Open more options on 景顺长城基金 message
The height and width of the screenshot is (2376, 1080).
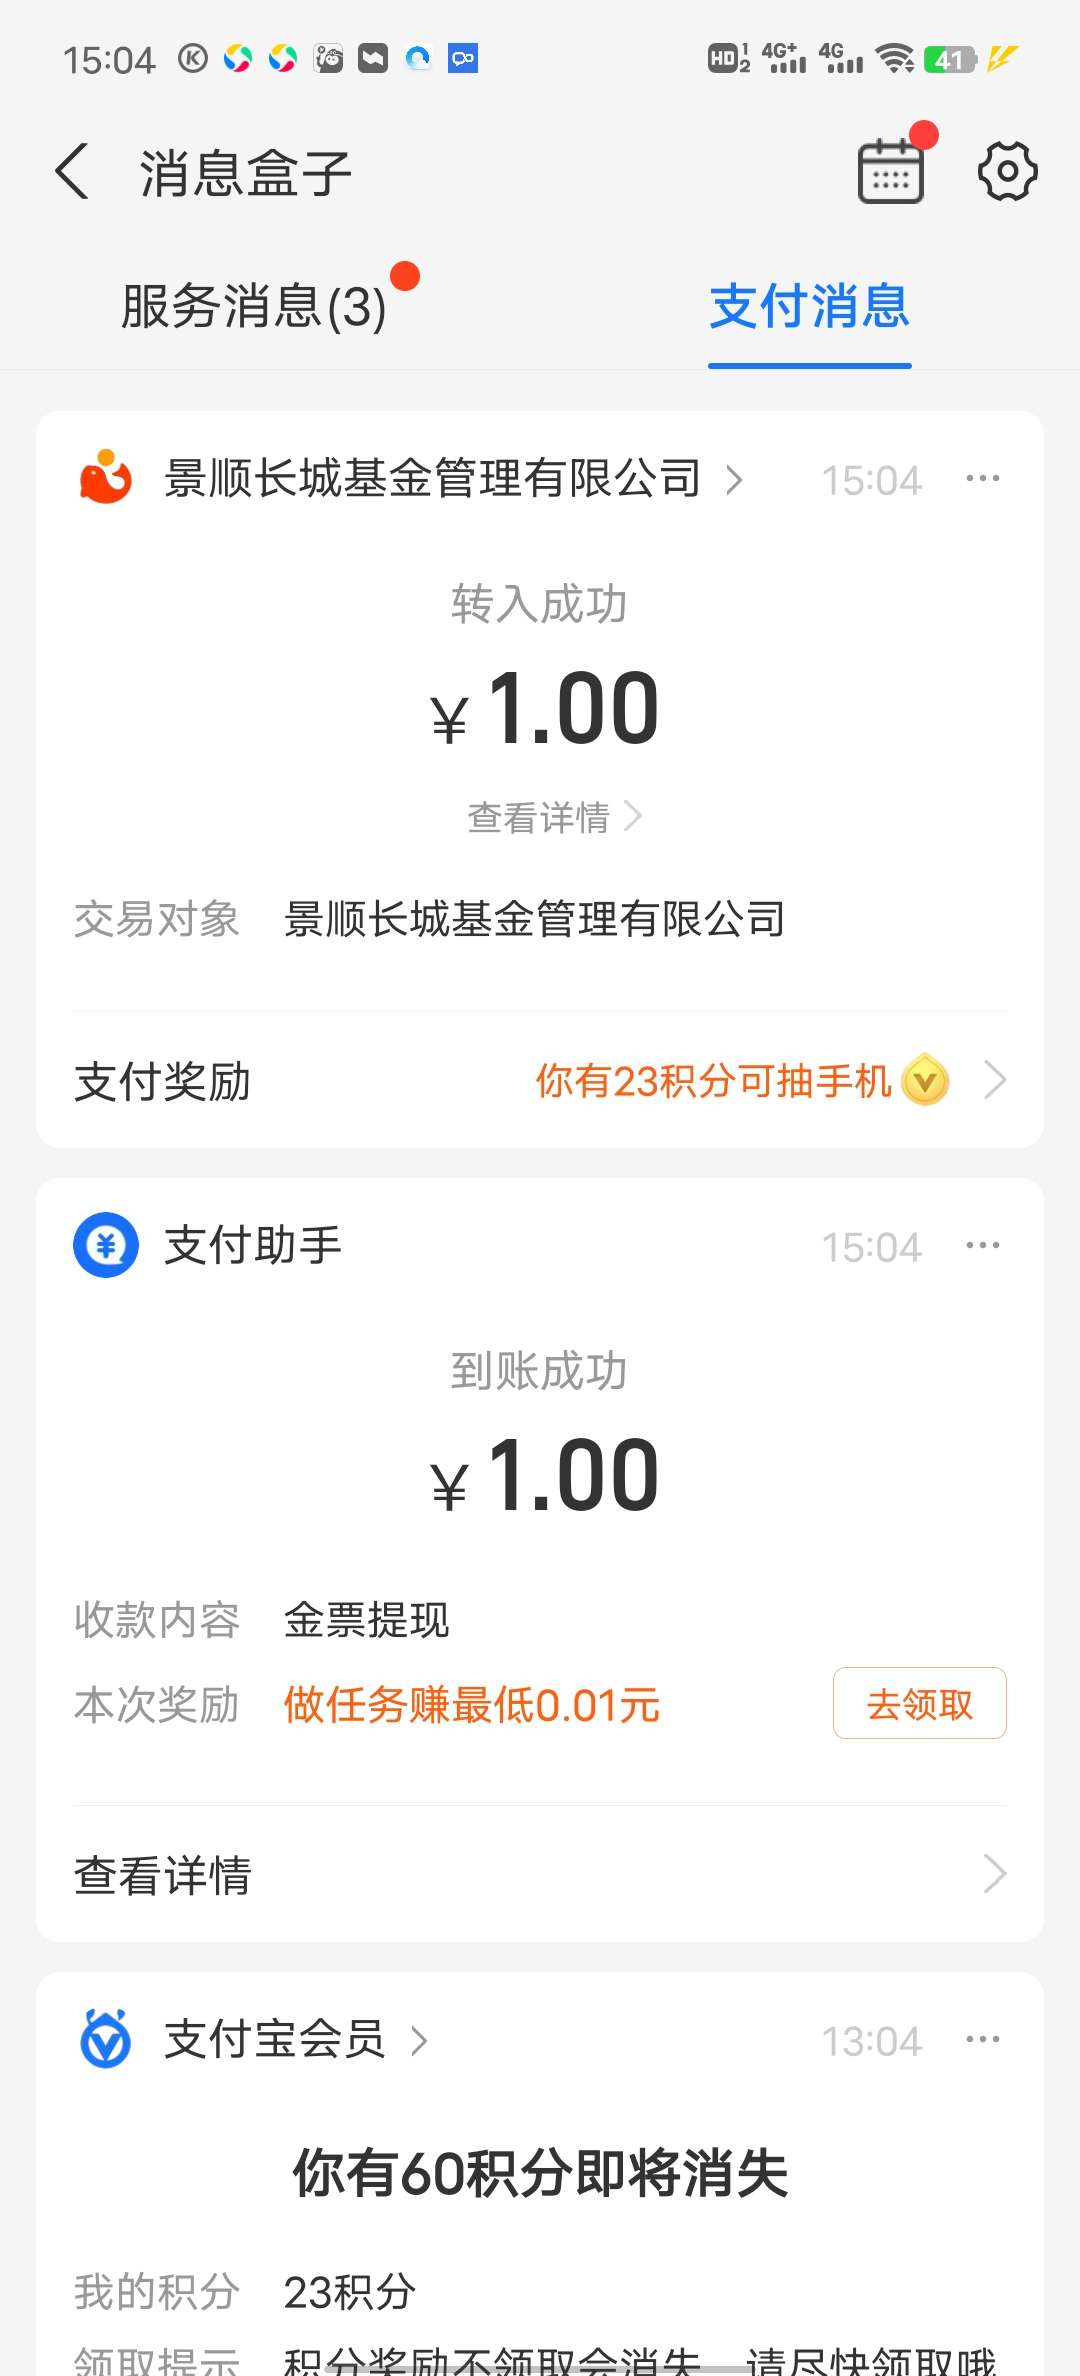coord(982,478)
